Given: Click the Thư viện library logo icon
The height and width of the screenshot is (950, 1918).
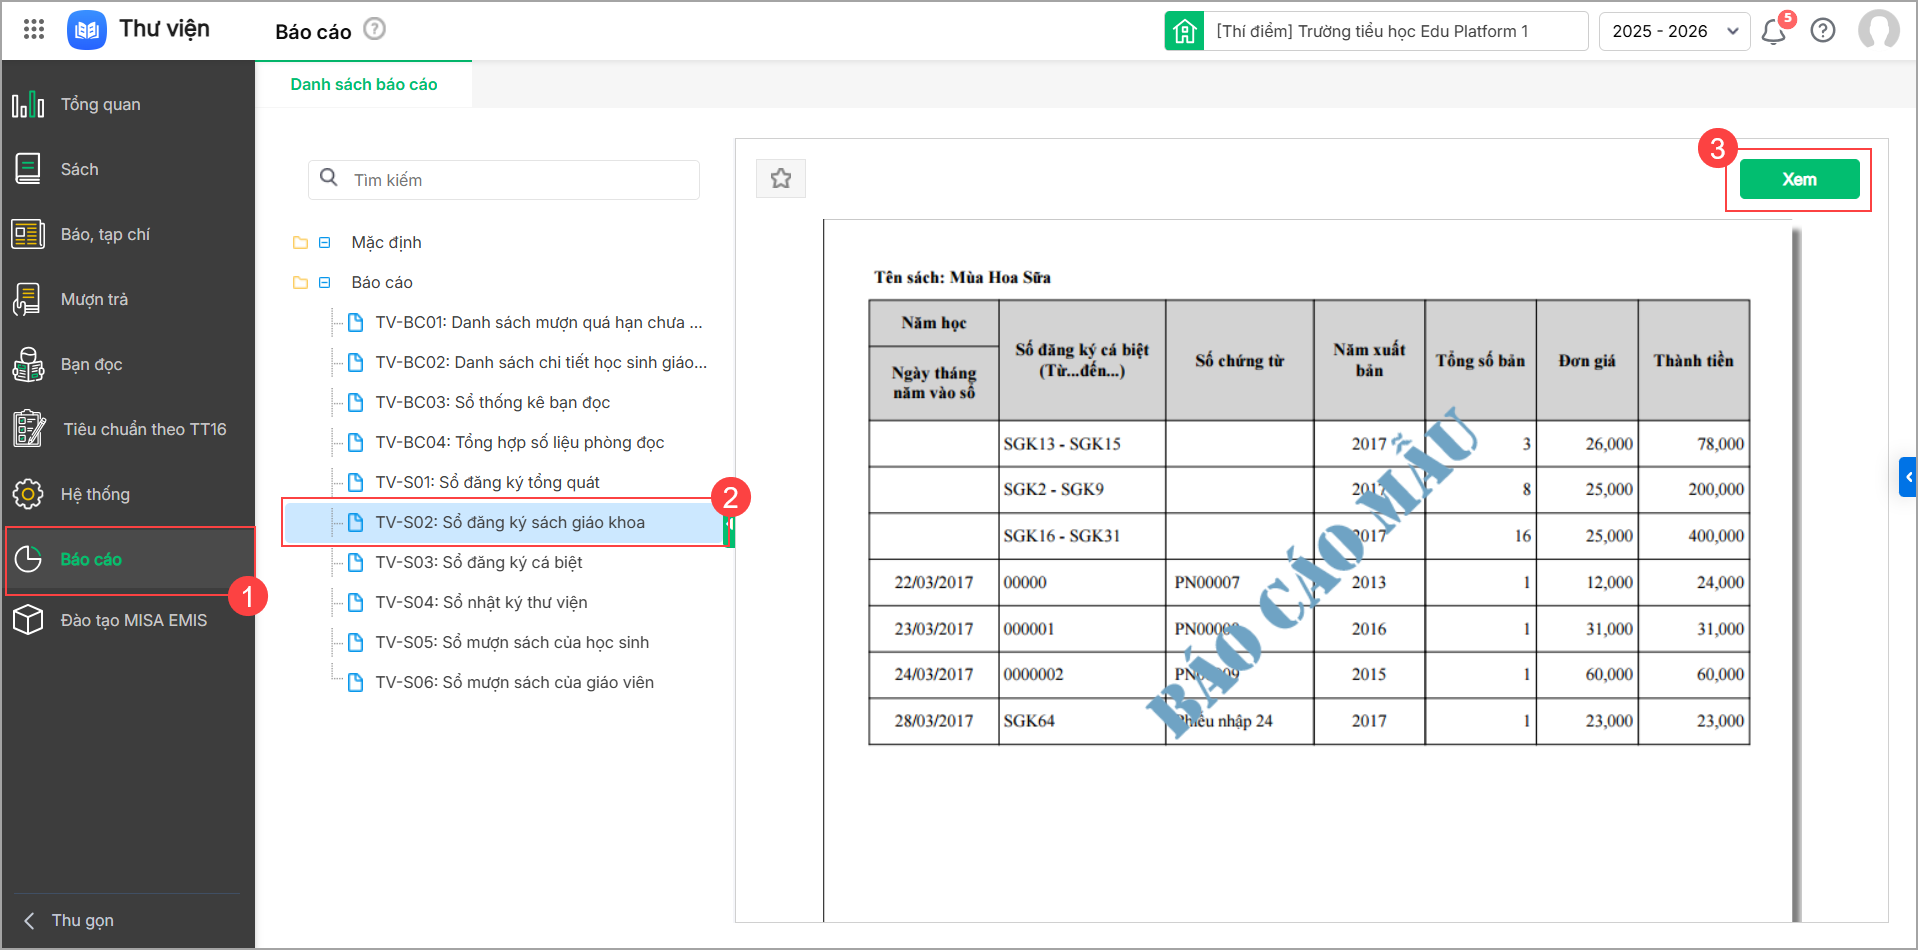Looking at the screenshot, I should pyautogui.click(x=87, y=30).
